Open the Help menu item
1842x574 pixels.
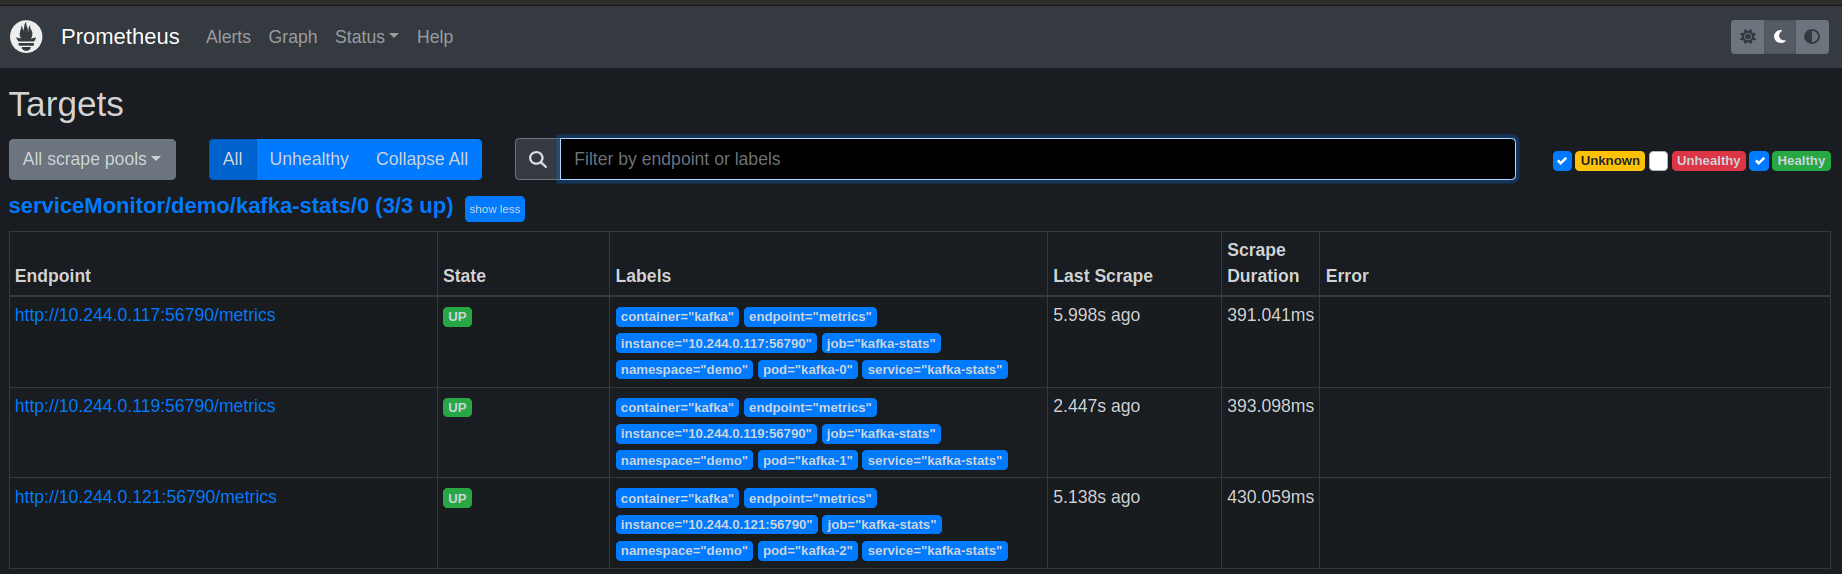point(434,37)
